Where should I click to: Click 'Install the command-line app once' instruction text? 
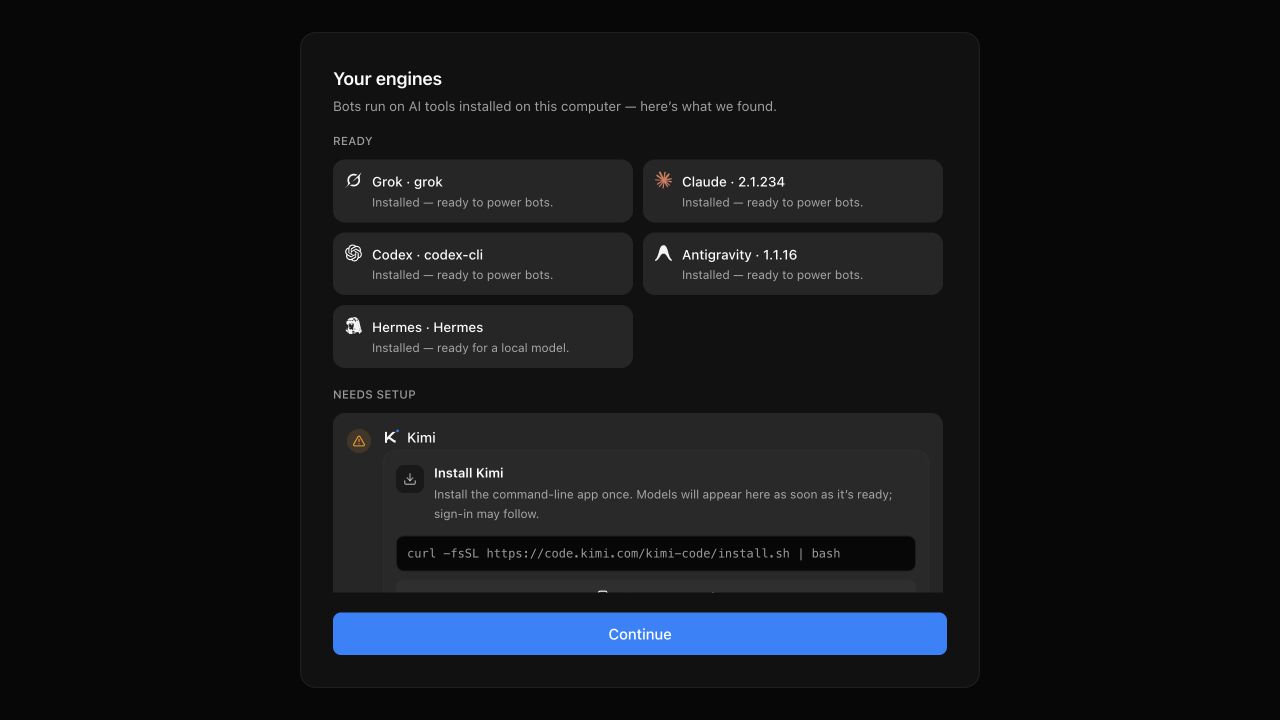click(663, 504)
